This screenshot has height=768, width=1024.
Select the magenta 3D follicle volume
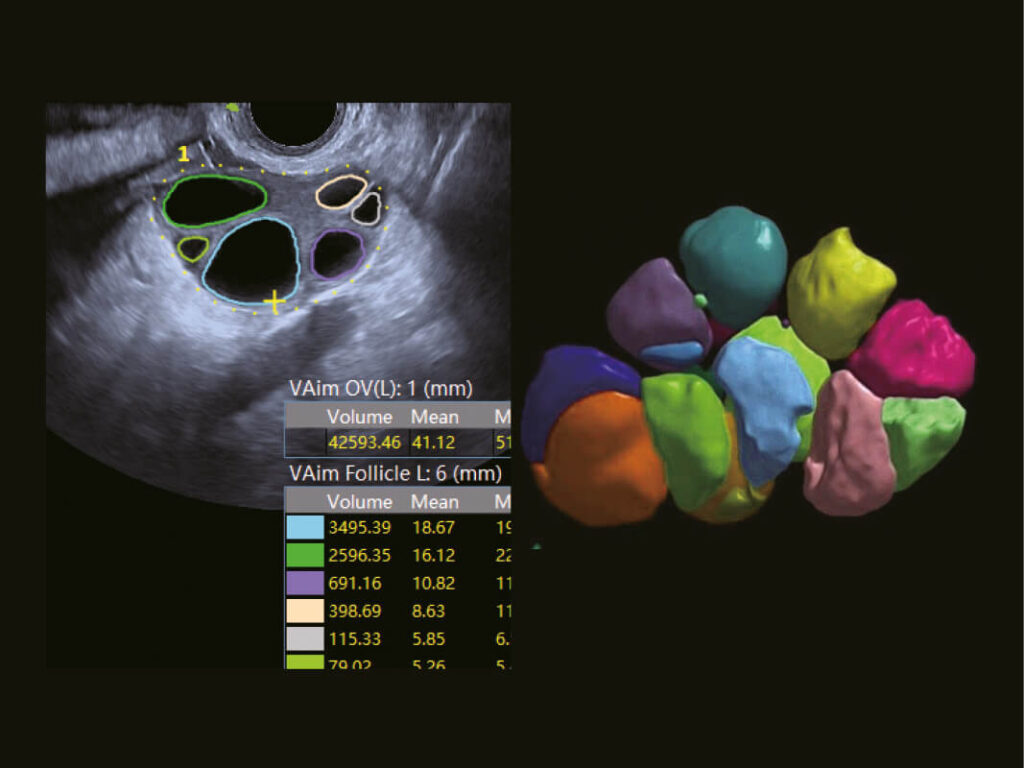[912, 349]
